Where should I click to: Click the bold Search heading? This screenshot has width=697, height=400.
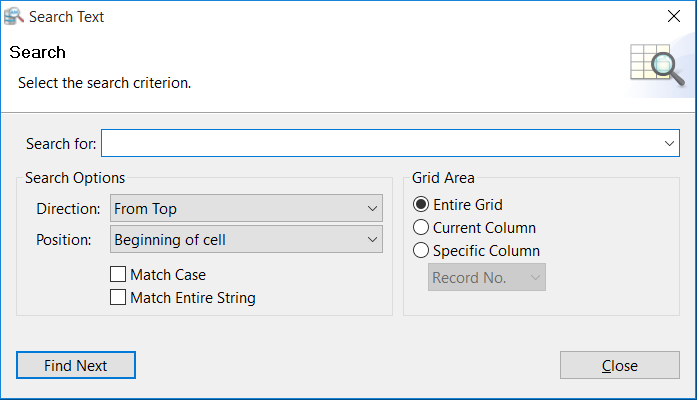[38, 53]
